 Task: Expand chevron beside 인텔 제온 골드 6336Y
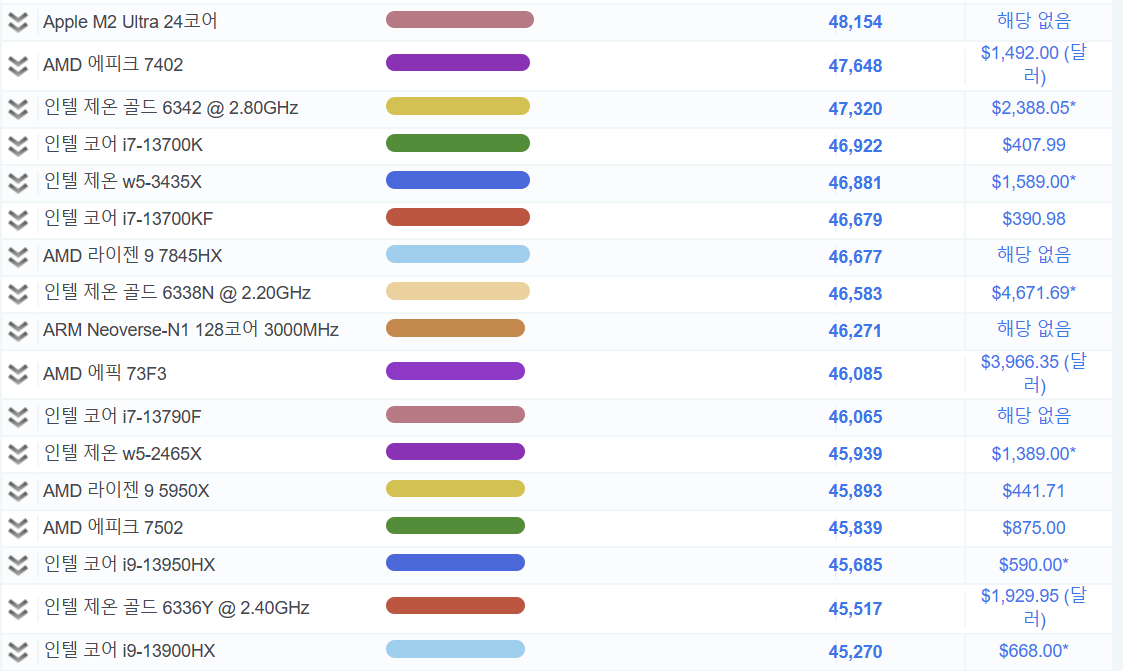pyautogui.click(x=18, y=609)
